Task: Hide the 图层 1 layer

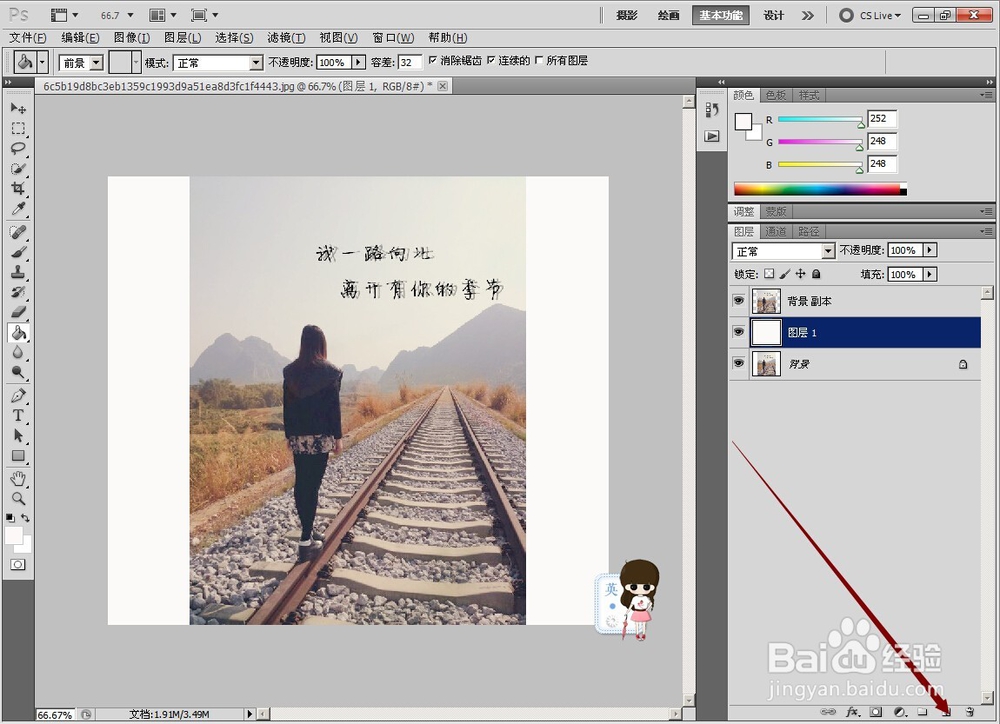Action: pyautogui.click(x=739, y=332)
